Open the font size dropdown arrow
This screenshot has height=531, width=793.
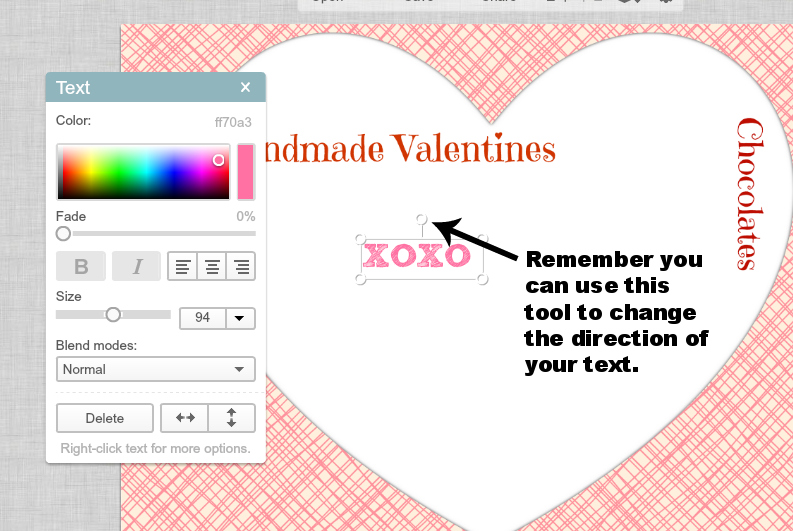pos(241,318)
